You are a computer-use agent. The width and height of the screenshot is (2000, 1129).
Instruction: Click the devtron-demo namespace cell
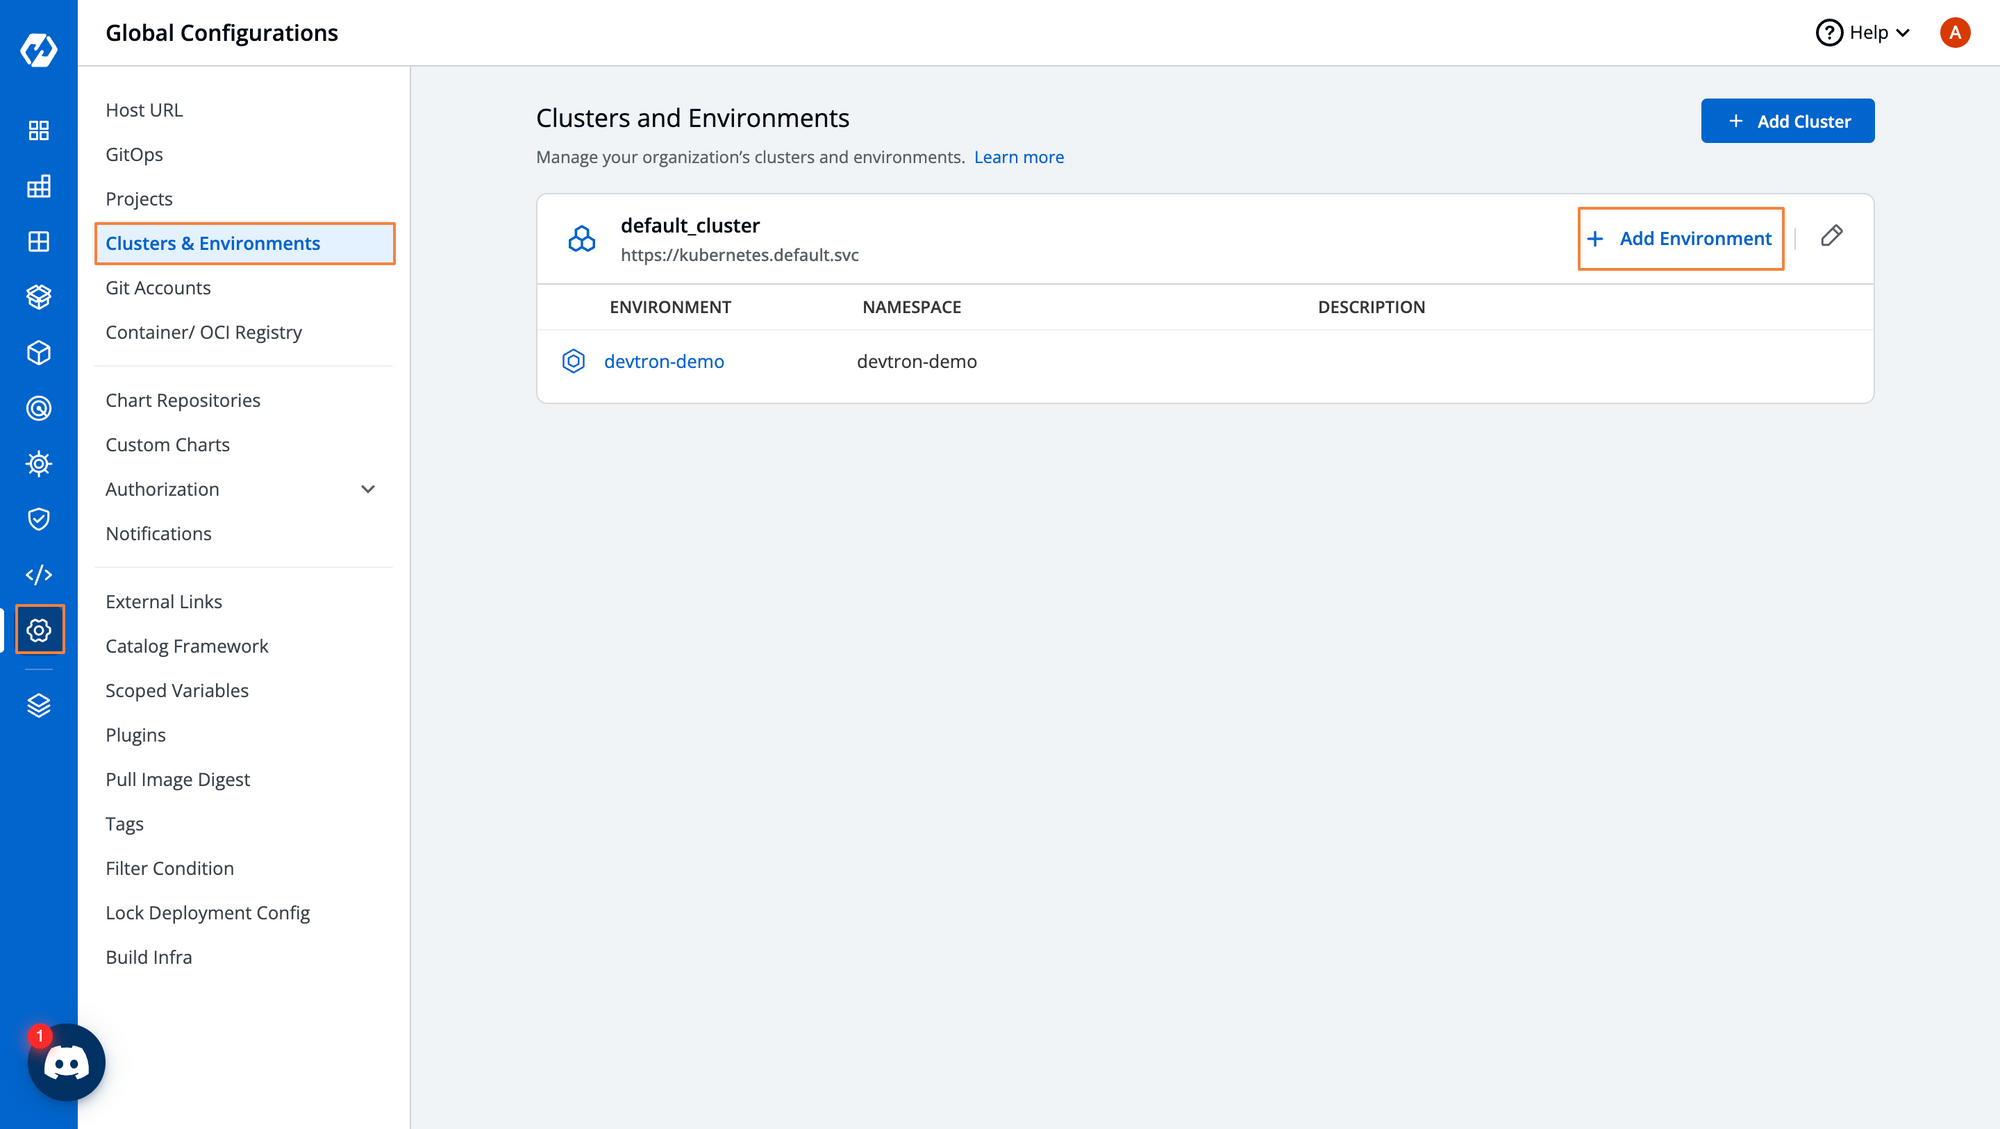click(x=916, y=361)
